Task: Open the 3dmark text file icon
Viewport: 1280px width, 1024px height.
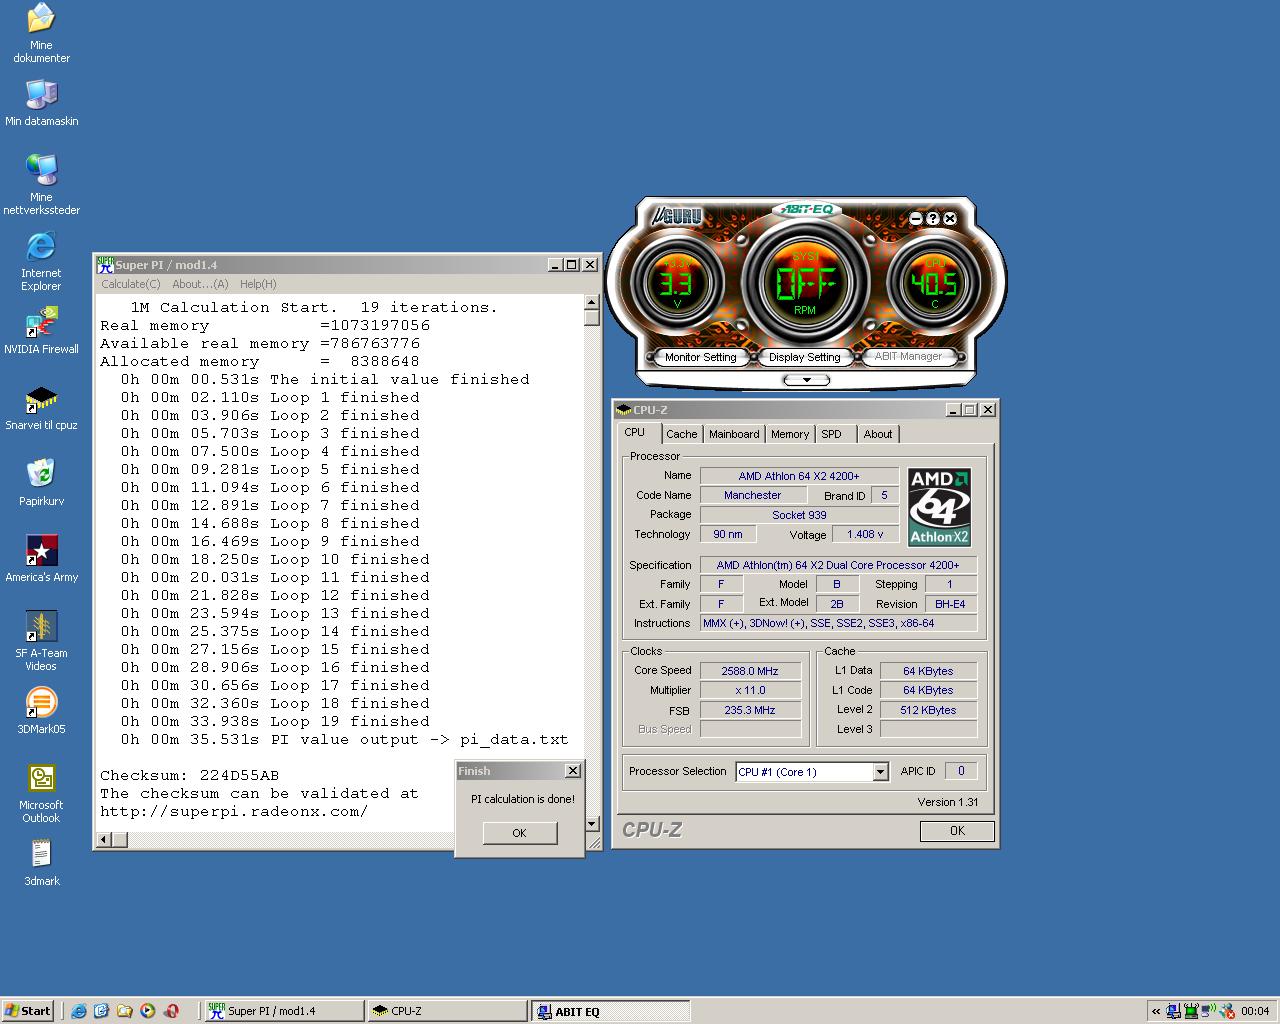Action: pyautogui.click(x=41, y=863)
